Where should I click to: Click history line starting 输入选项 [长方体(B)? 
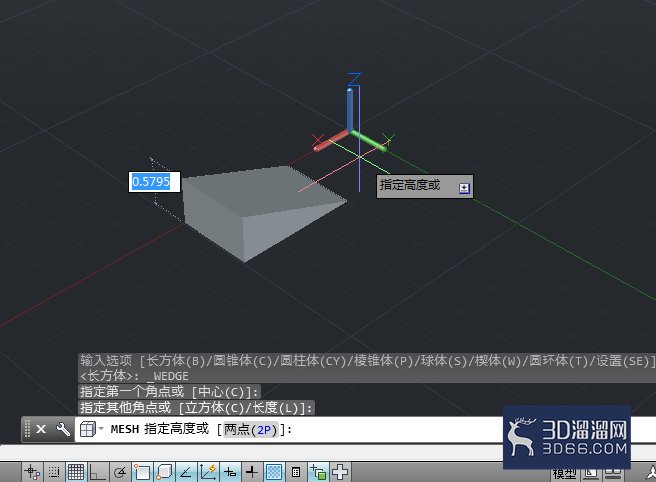[366, 361]
